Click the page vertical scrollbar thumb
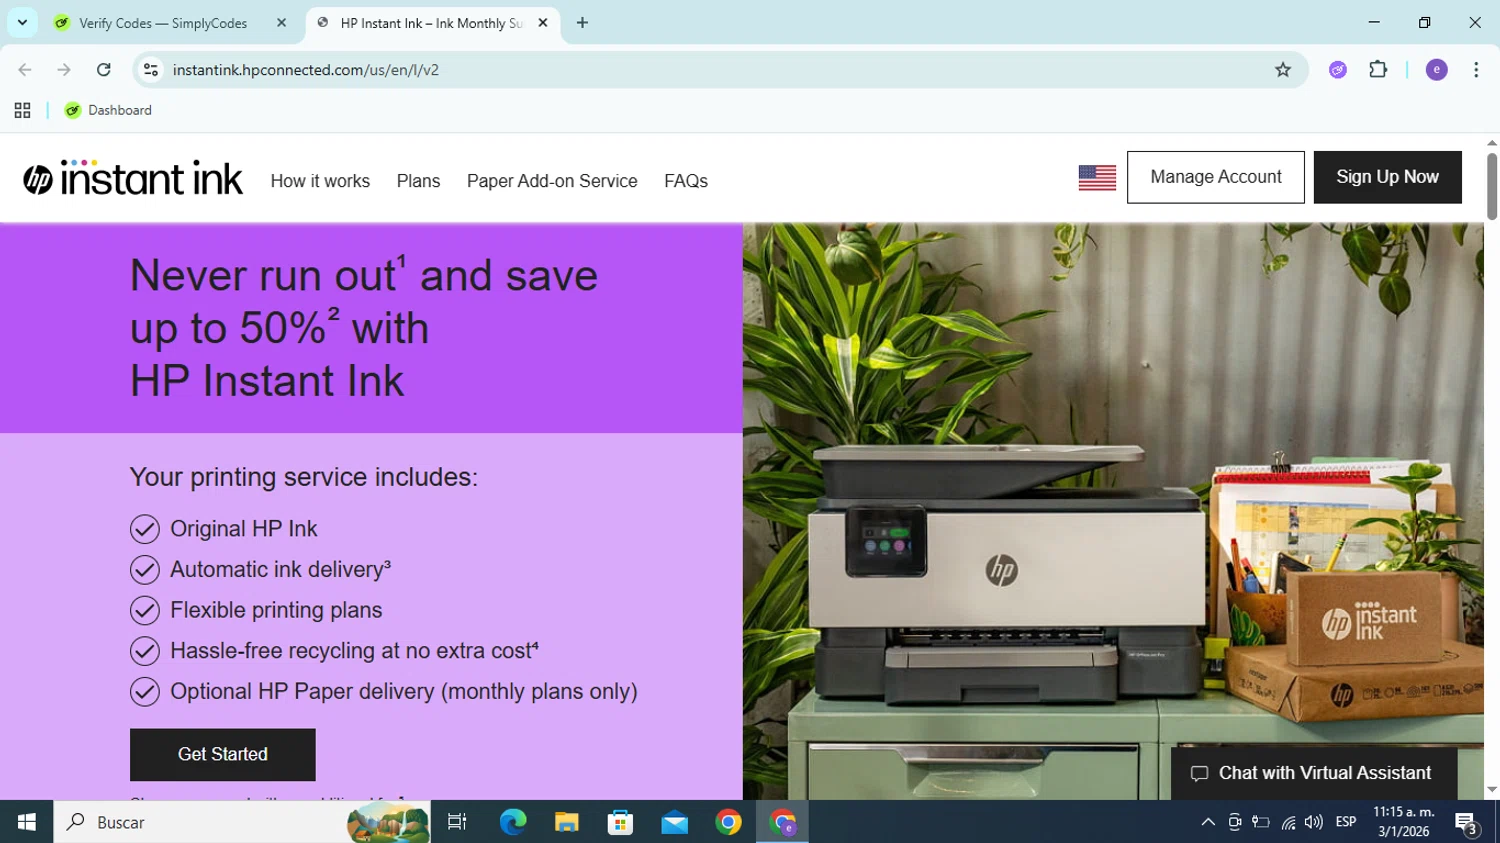The width and height of the screenshot is (1500, 843). [x=1492, y=185]
